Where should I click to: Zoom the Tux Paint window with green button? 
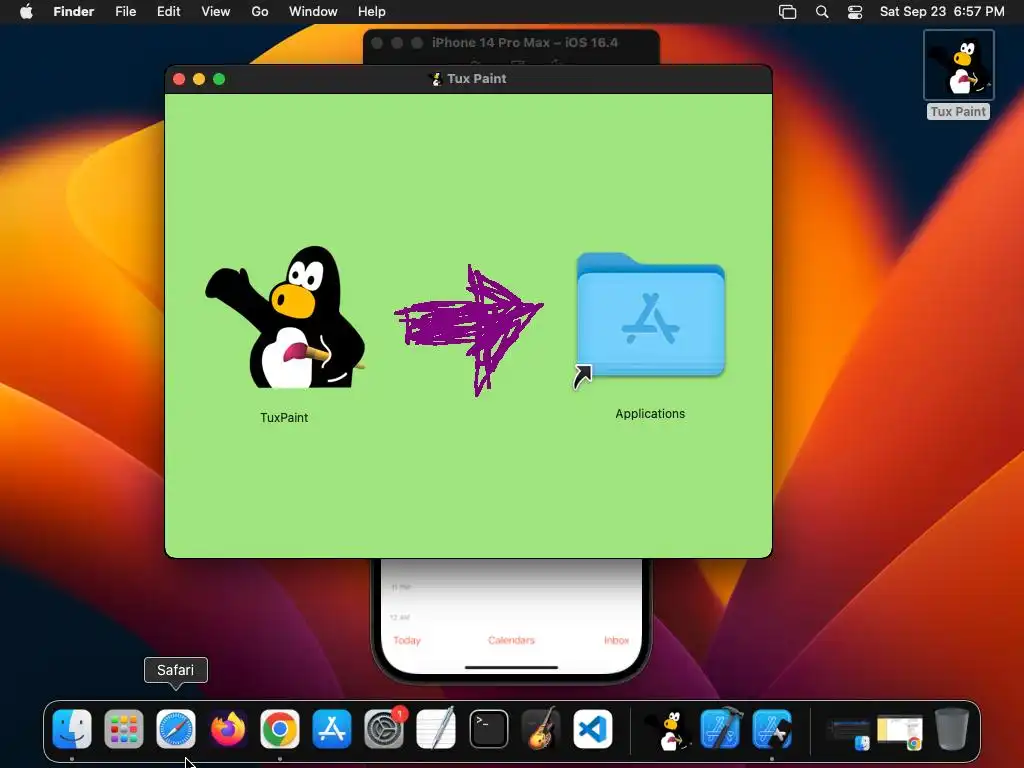click(219, 79)
